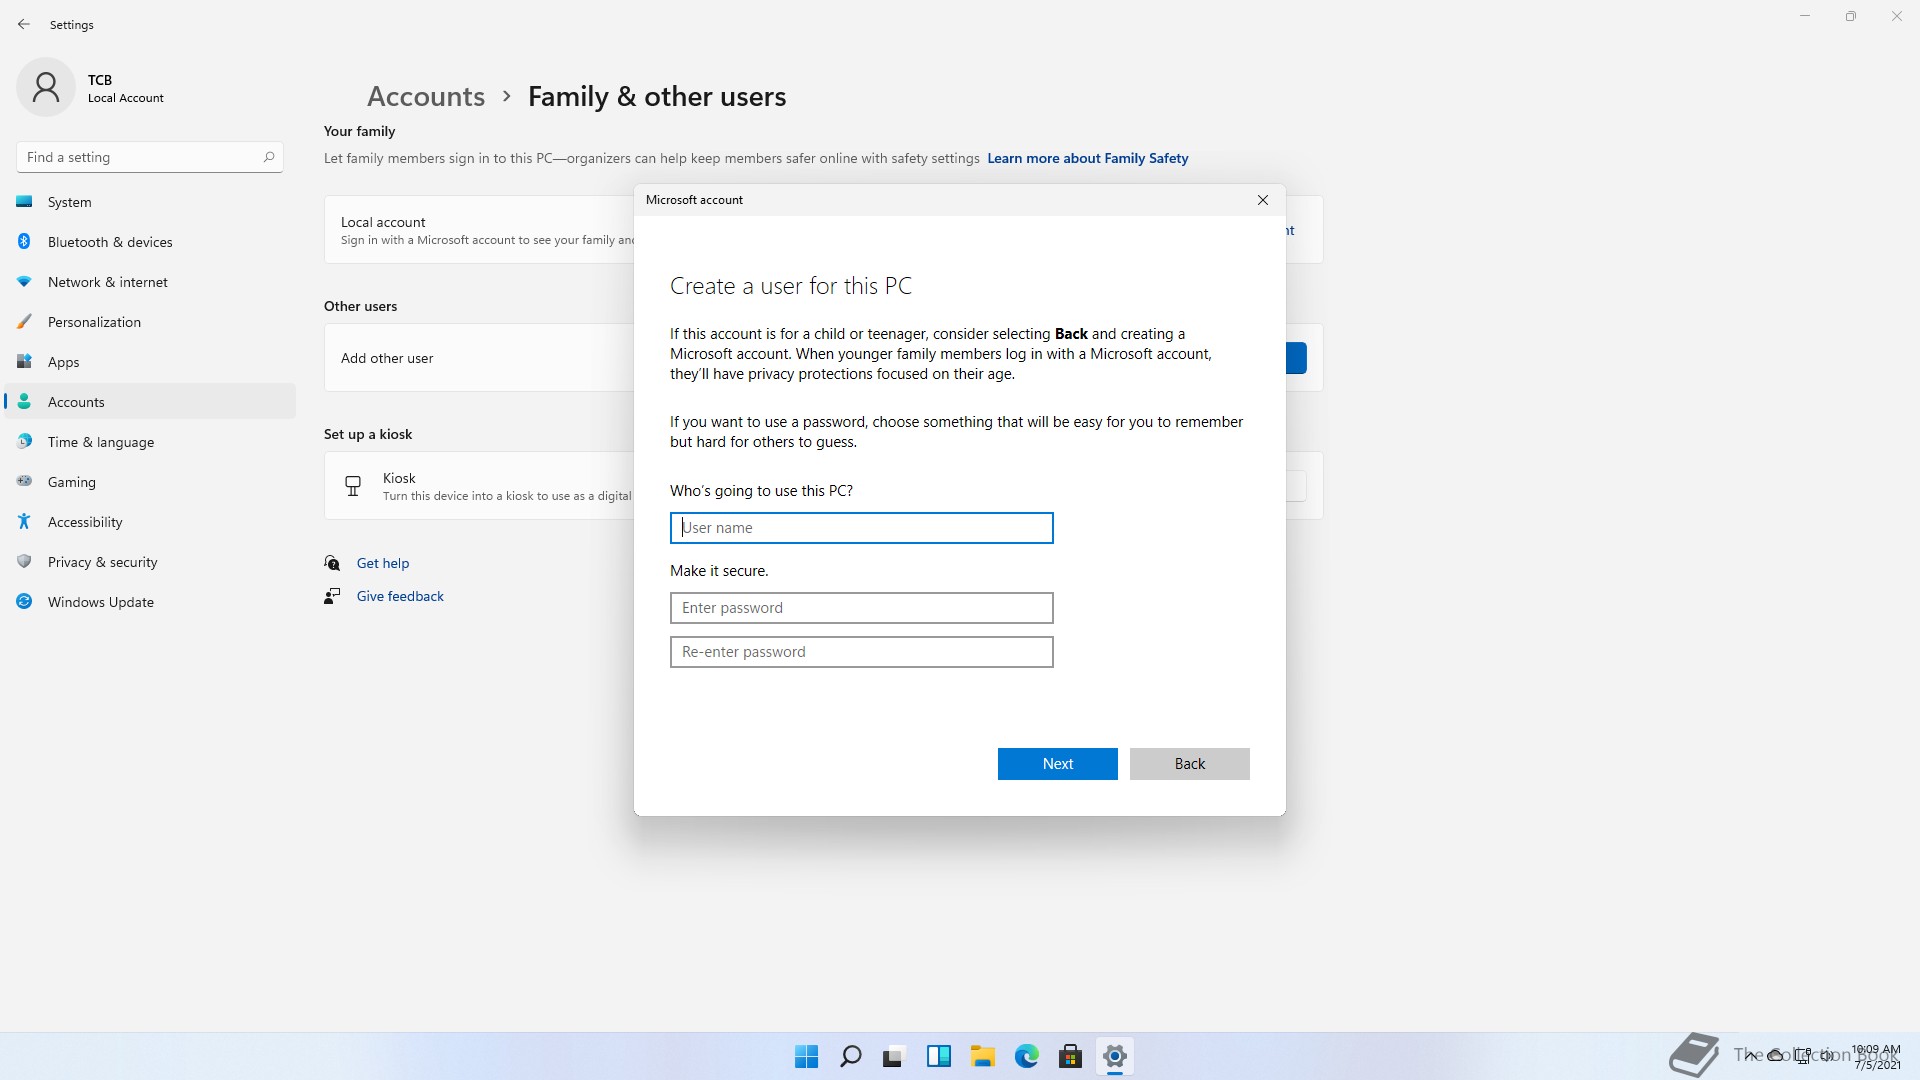Go to Network & internet settings

pos(150,282)
